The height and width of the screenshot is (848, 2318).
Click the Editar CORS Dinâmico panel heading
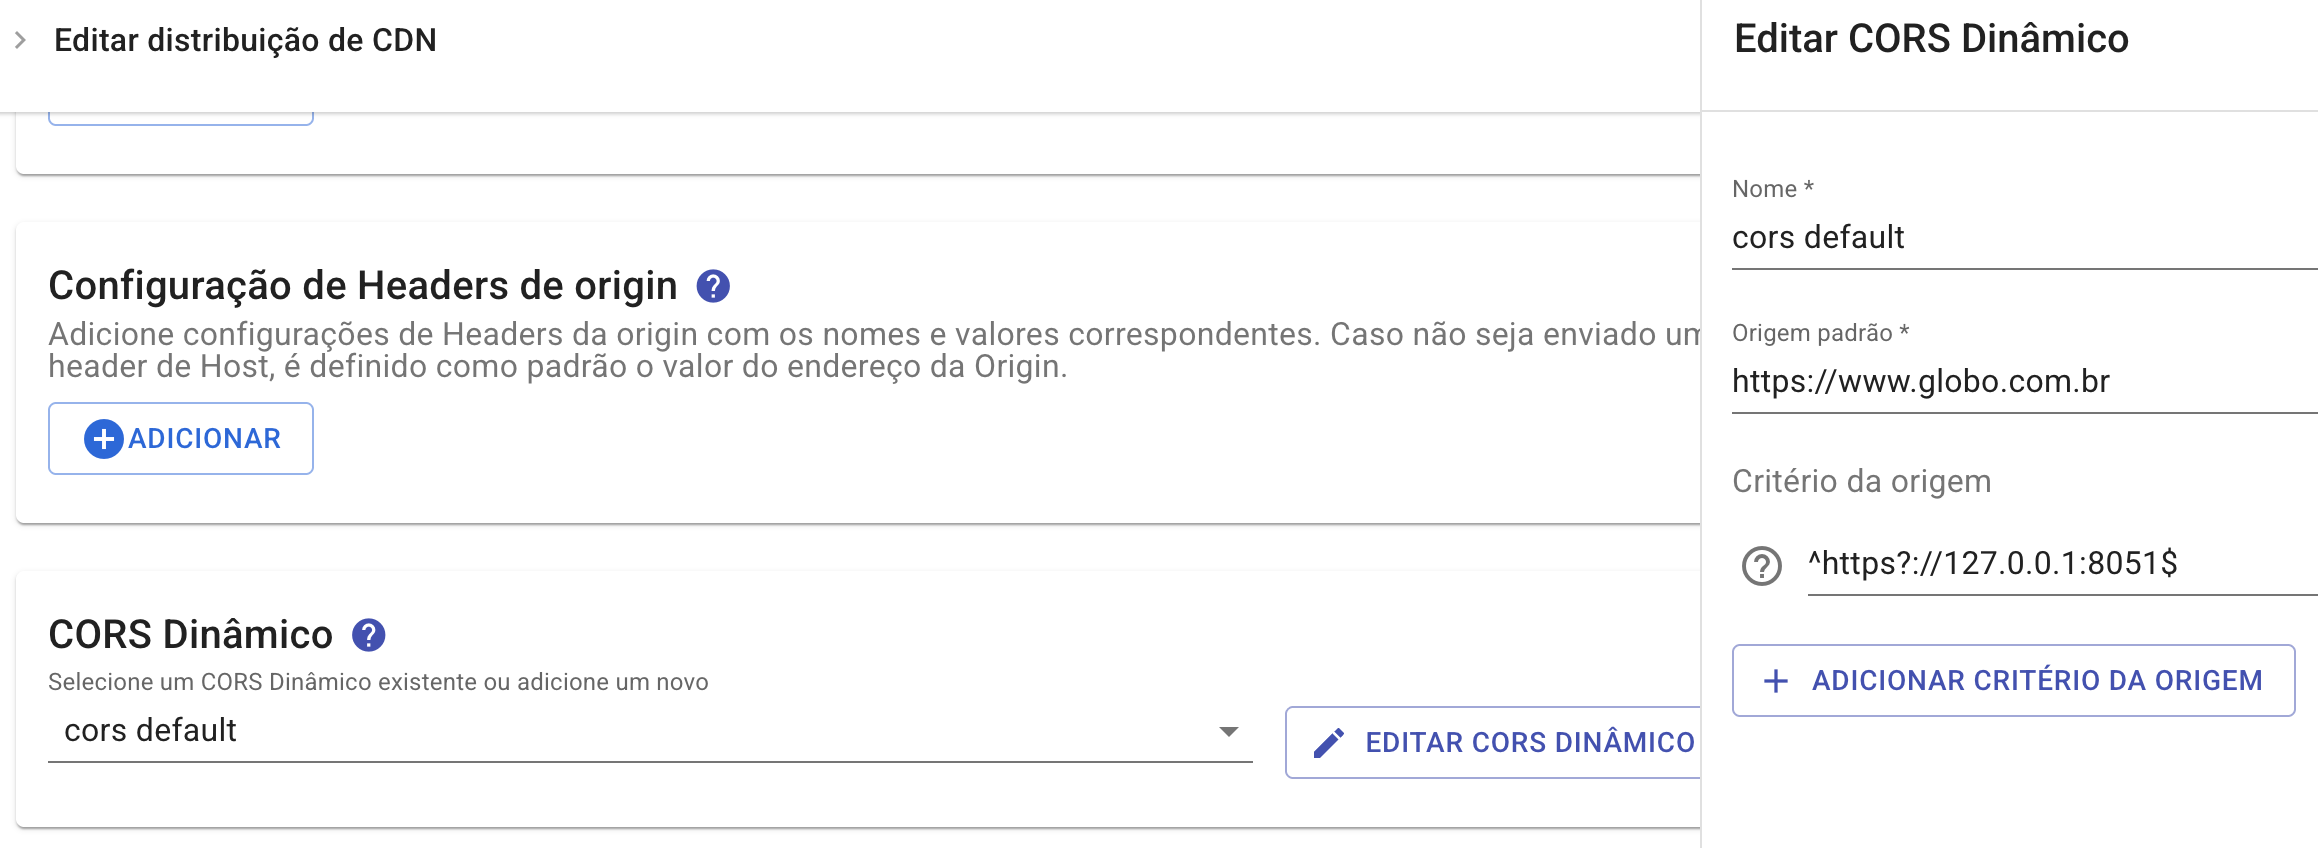(x=1931, y=39)
